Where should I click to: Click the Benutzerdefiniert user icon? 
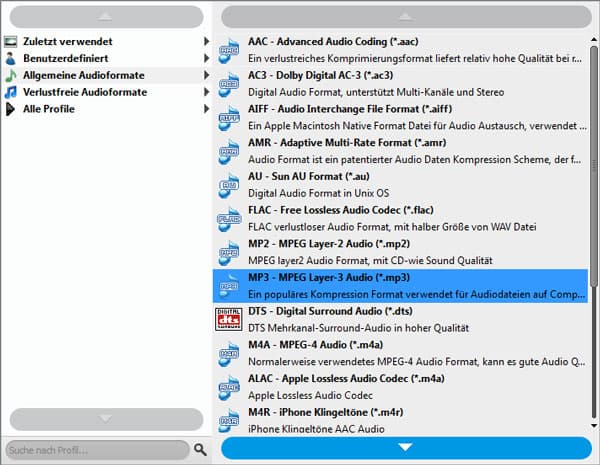(10, 58)
